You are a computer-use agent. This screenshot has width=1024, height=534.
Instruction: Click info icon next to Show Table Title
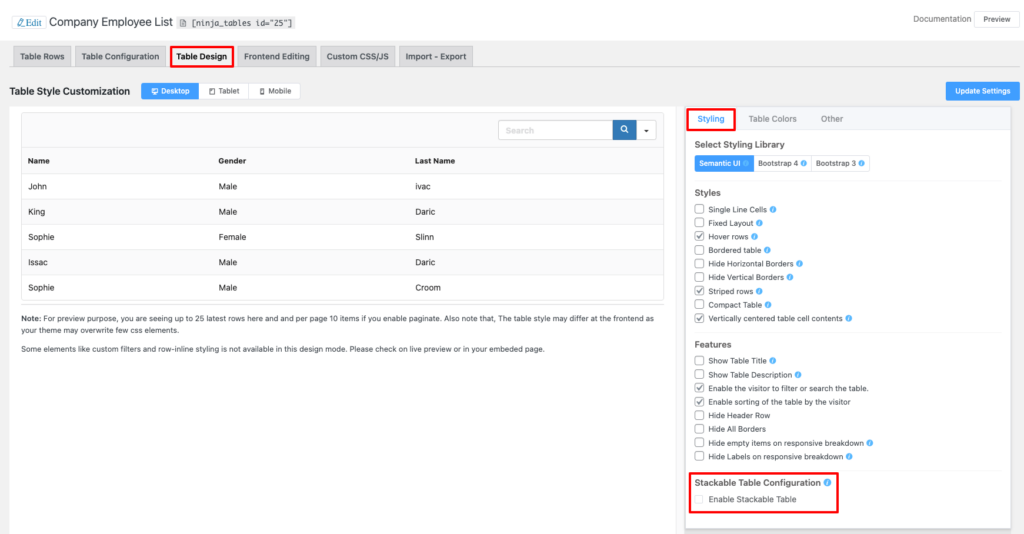pyautogui.click(x=773, y=360)
